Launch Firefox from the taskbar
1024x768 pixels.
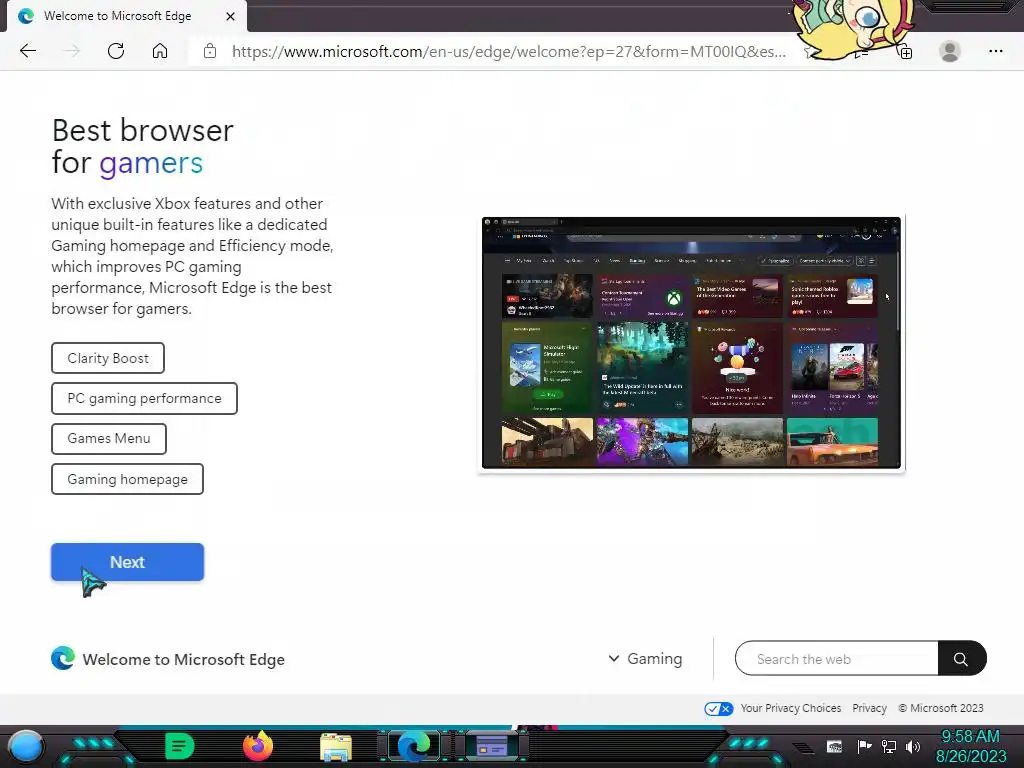tap(257, 746)
